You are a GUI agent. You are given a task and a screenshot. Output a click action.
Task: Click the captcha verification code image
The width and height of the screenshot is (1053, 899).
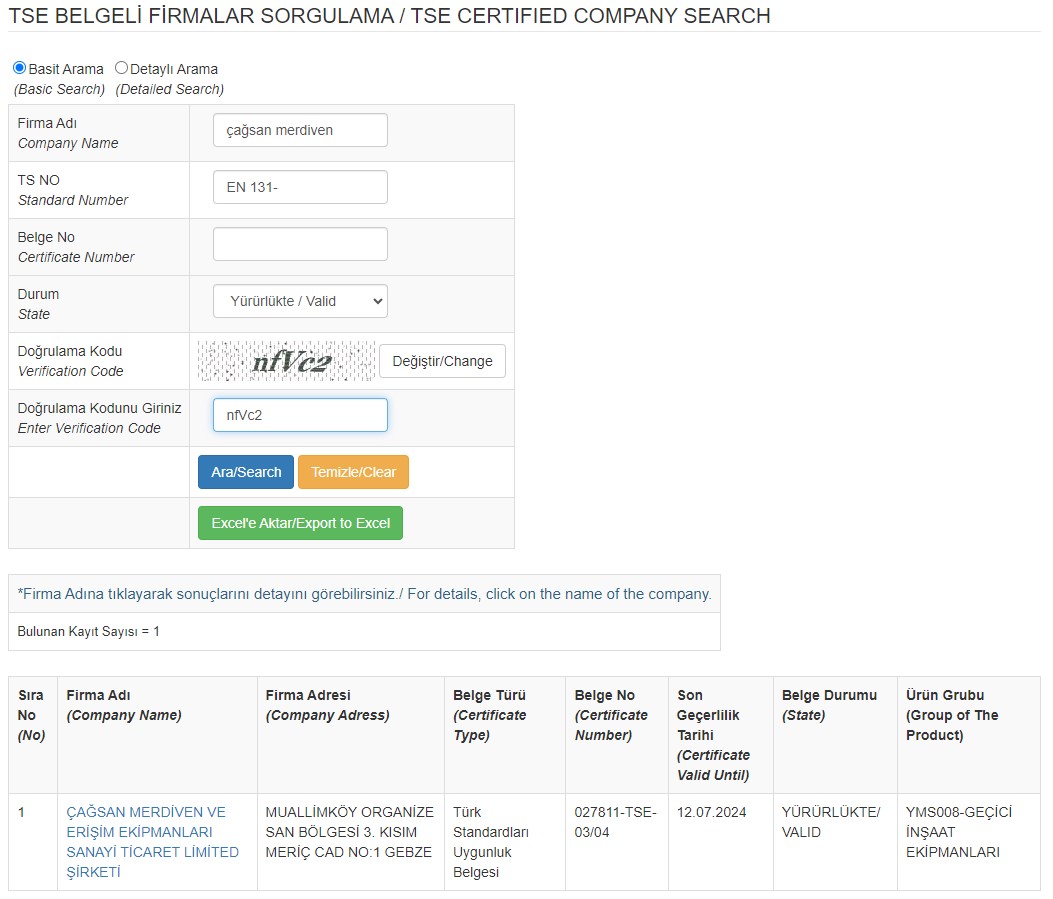pyautogui.click(x=286, y=361)
